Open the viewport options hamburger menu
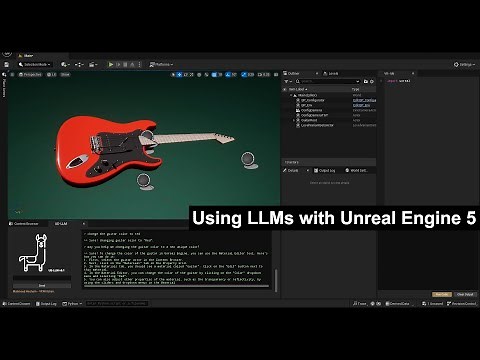480x360 pixels. coord(12,74)
